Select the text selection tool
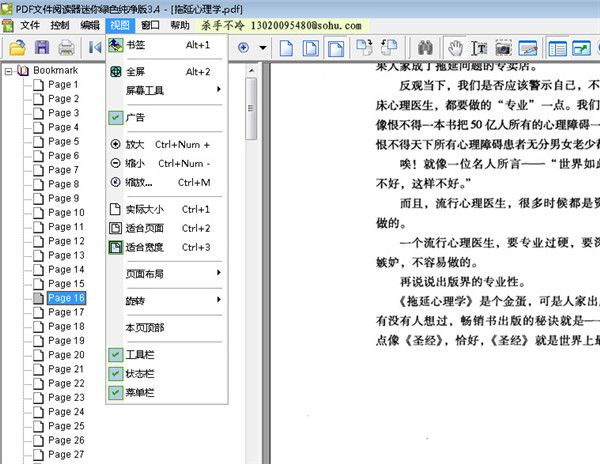Viewport: 600px width, 464px height. click(x=479, y=47)
